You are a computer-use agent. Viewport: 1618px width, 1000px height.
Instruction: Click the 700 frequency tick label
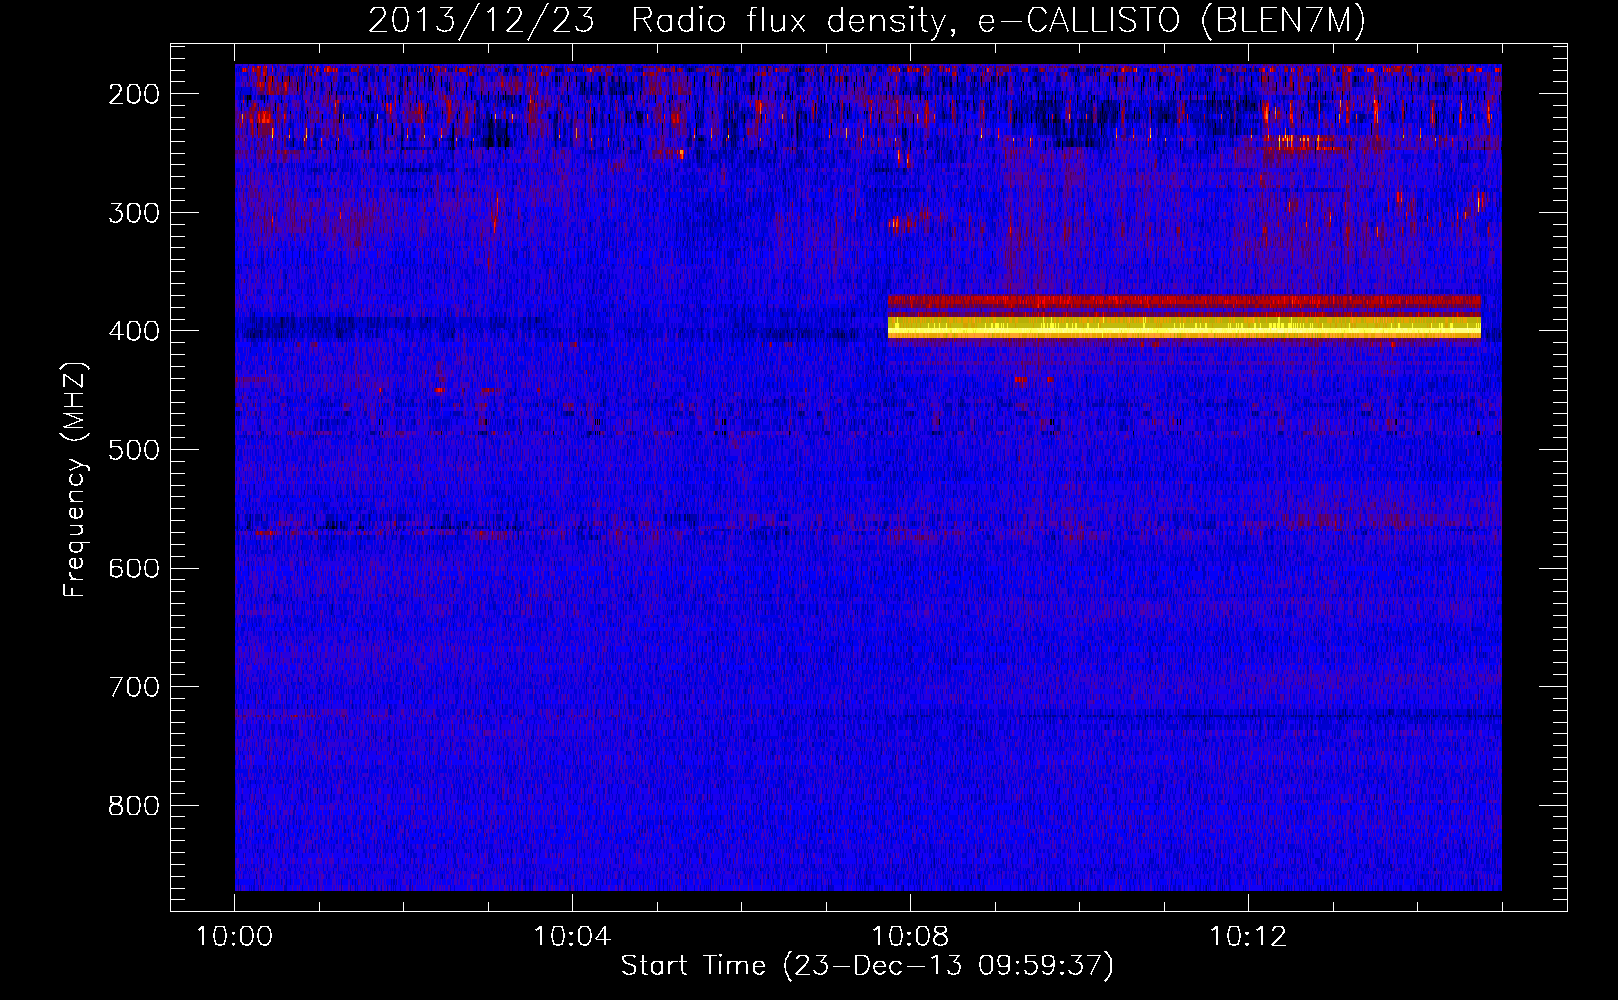134,687
